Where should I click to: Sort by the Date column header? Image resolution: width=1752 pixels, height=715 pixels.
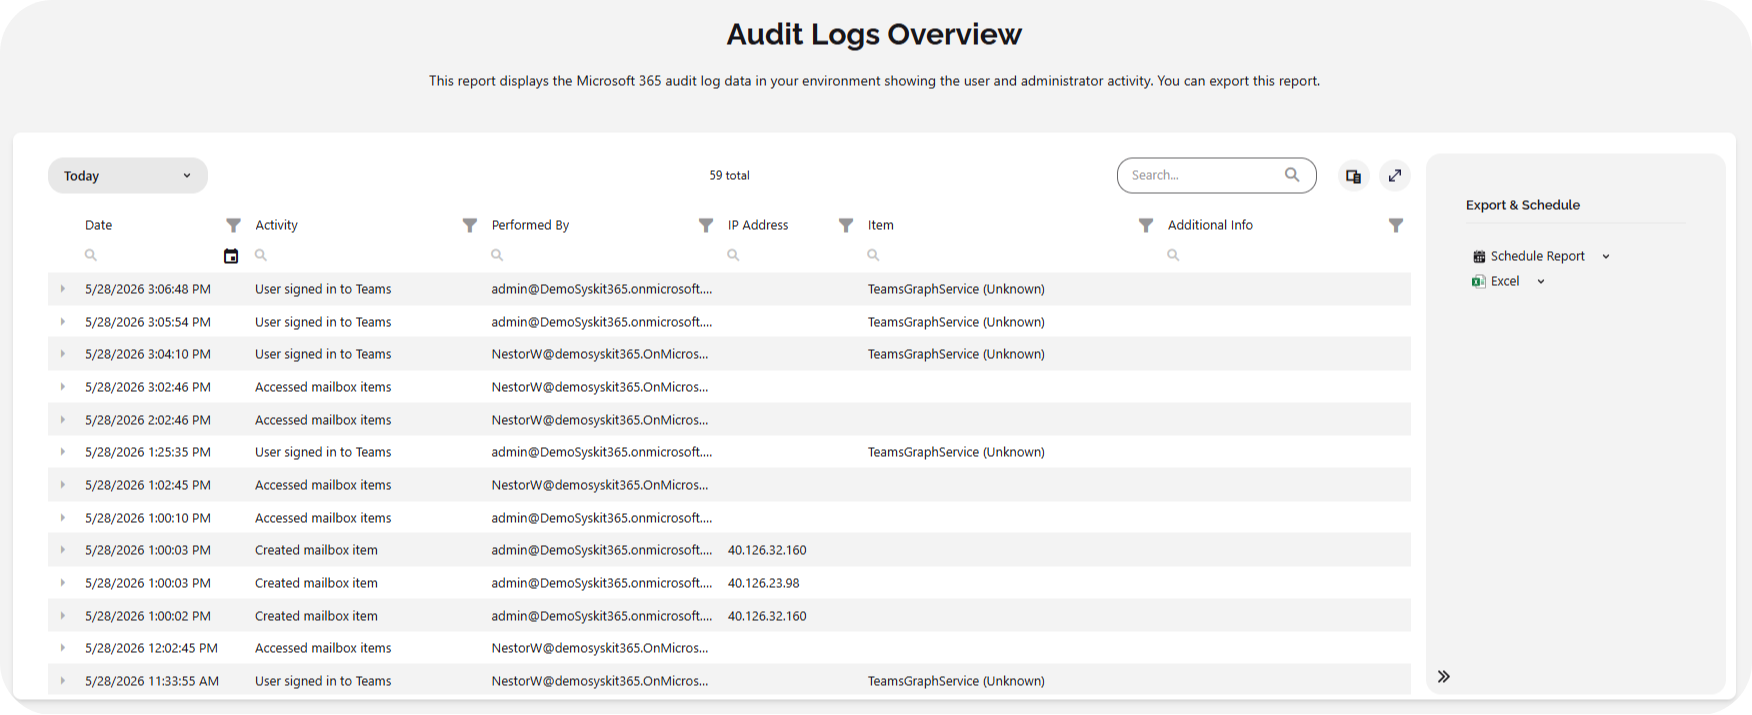98,225
